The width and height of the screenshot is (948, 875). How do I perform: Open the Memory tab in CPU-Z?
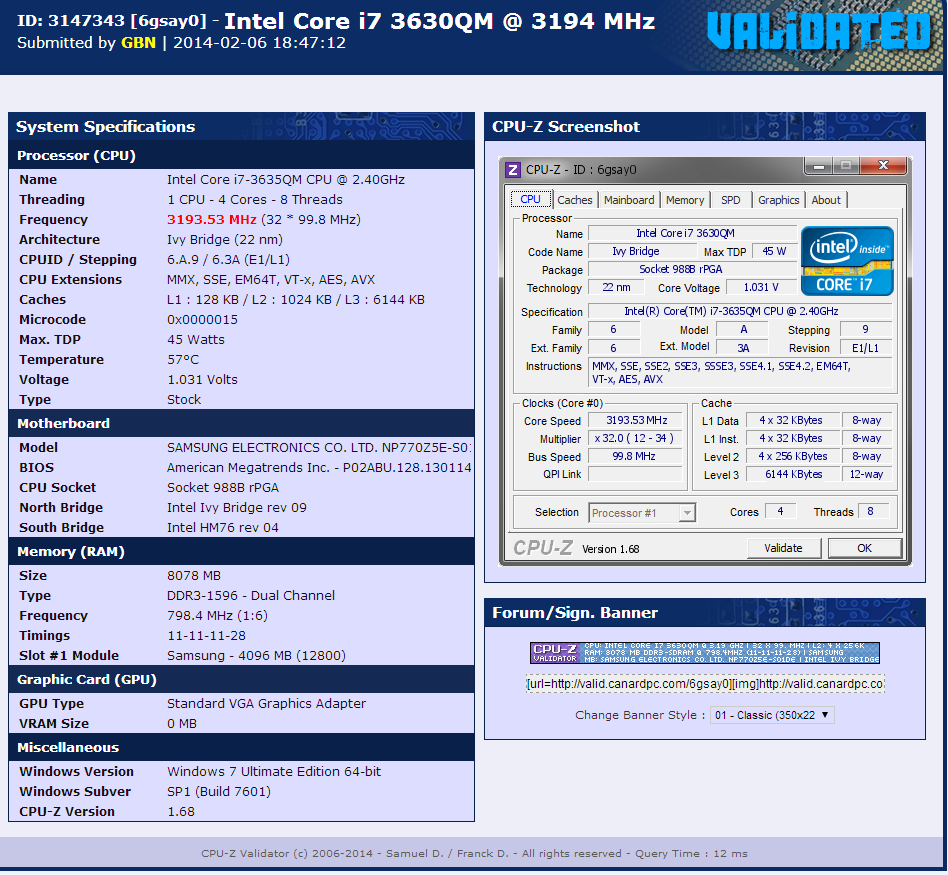685,200
